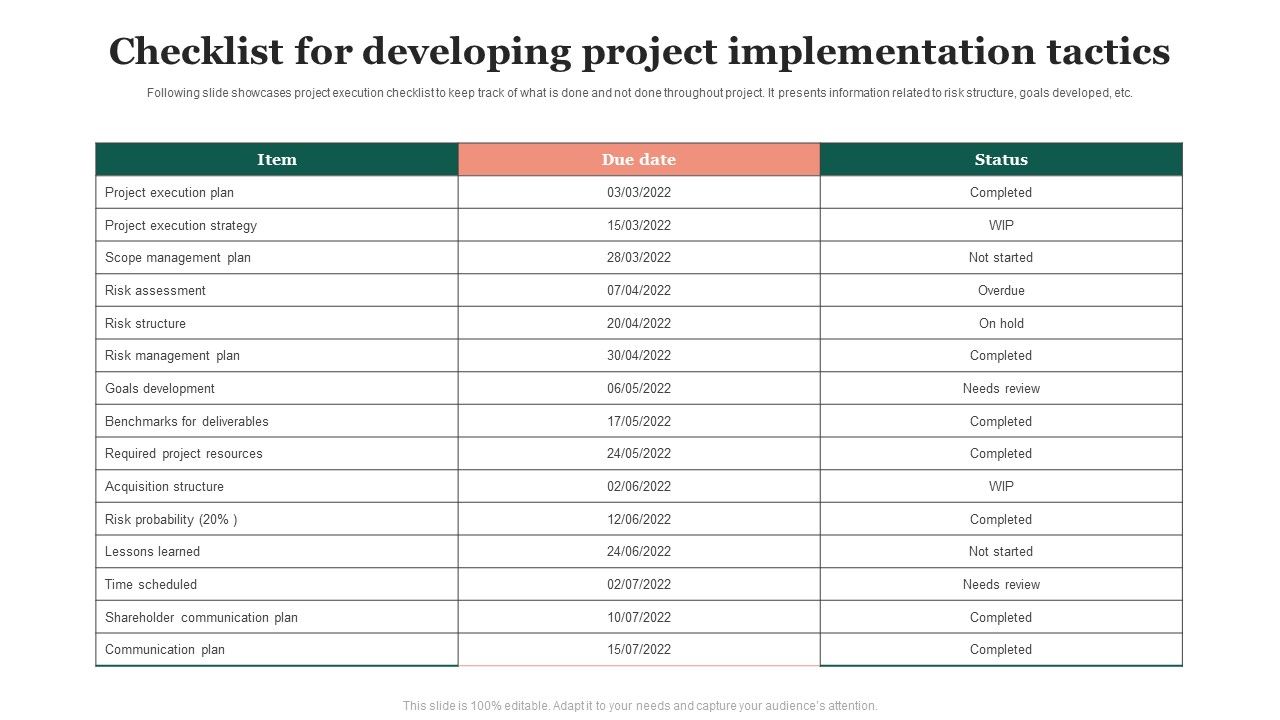Click the due date 24/05/2022
Image resolution: width=1280 pixels, height=720 pixels.
(x=639, y=454)
